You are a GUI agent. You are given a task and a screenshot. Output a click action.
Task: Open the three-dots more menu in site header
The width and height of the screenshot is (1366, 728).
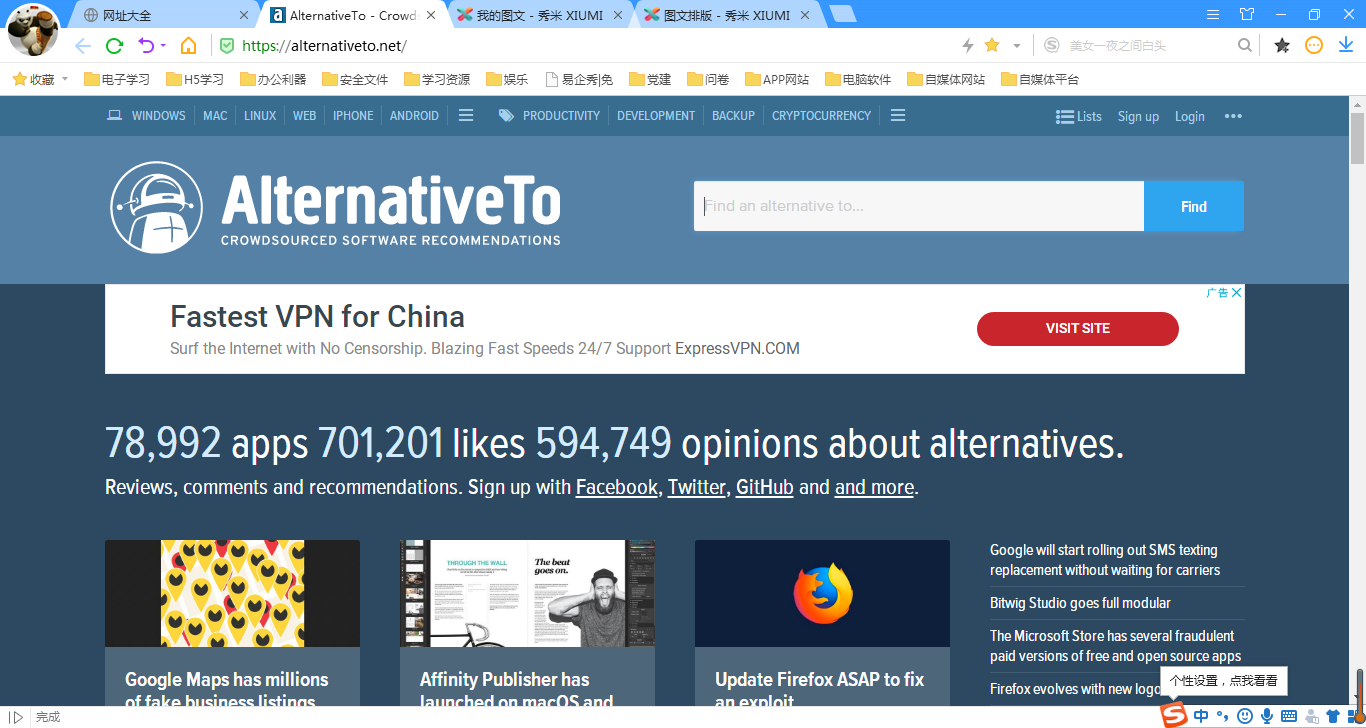(x=1233, y=116)
